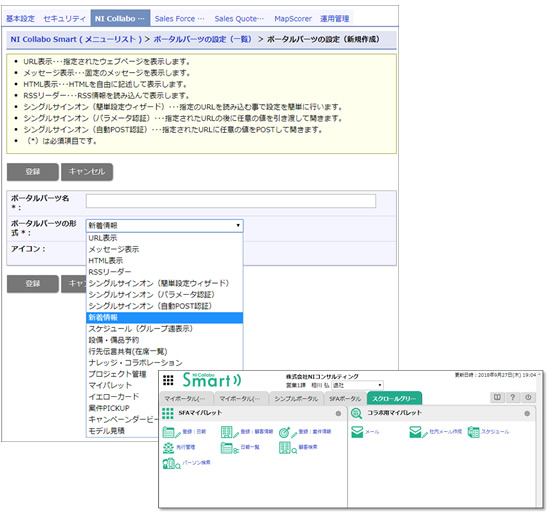Click the 登録：日報 icon
This screenshot has width=548, height=513.
171,432
